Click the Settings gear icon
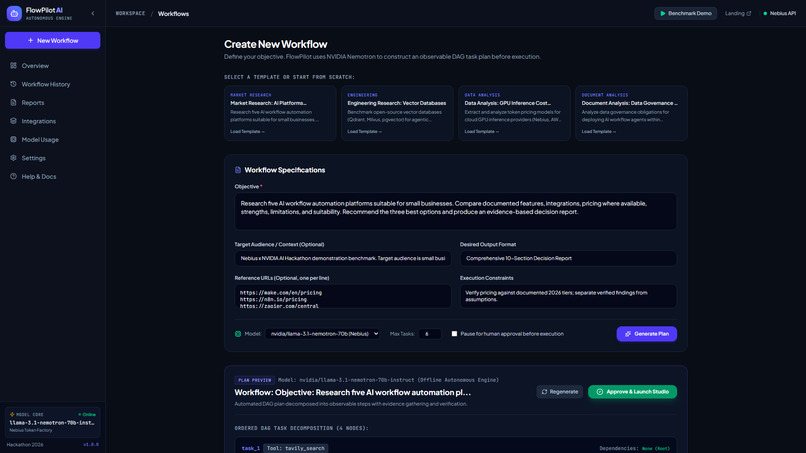 click(x=13, y=158)
